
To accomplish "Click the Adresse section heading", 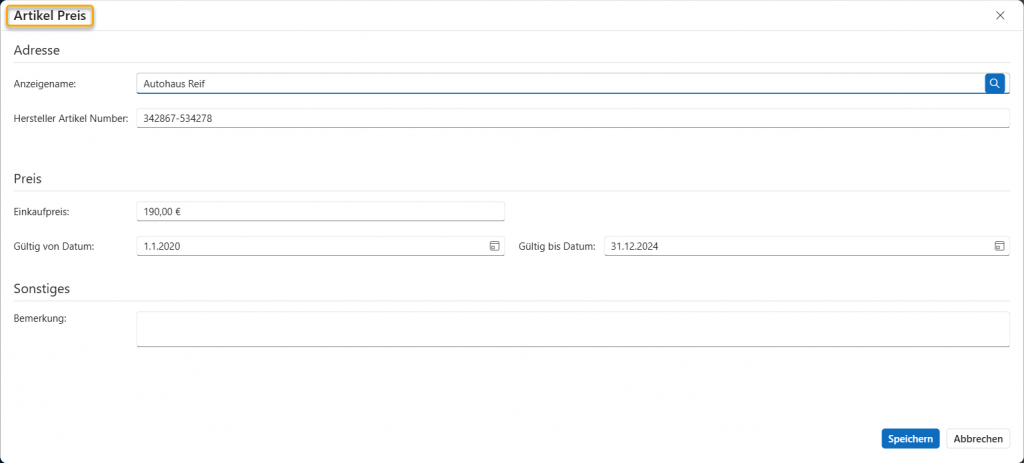I will pos(37,50).
